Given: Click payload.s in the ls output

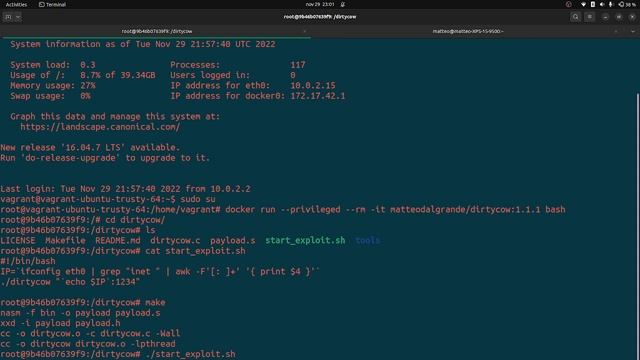Looking at the screenshot, I should (233, 240).
